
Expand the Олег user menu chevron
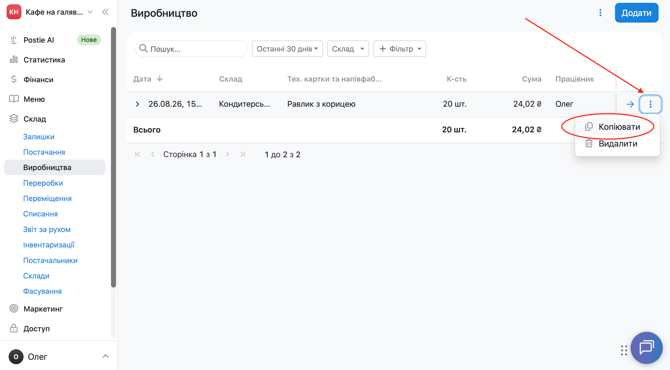(106, 356)
